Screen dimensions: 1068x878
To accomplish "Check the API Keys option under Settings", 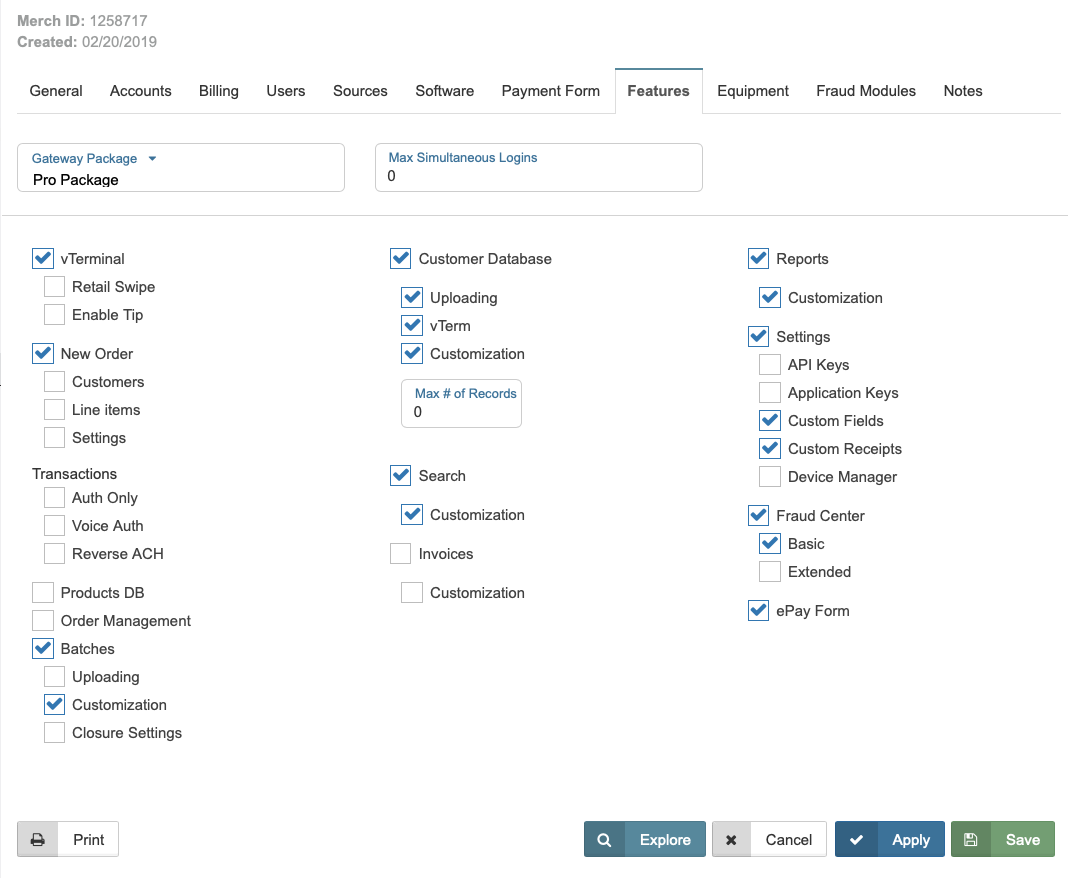I will pos(770,365).
